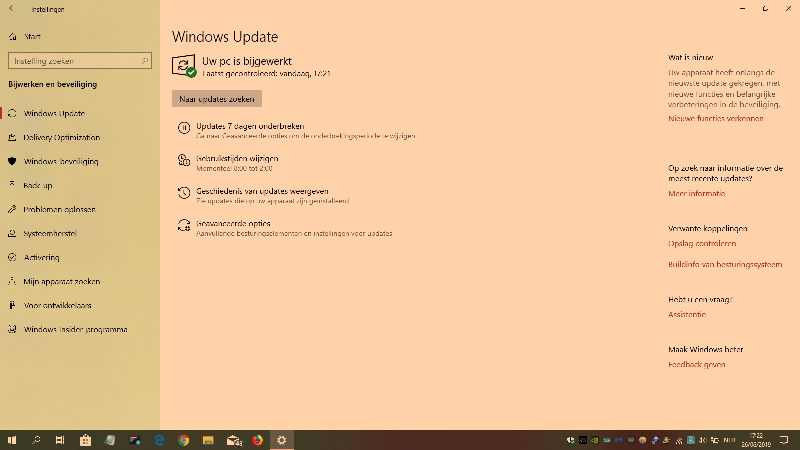The height and width of the screenshot is (450, 800).
Task: Click the update status sync icon with green check
Action: (x=184, y=66)
